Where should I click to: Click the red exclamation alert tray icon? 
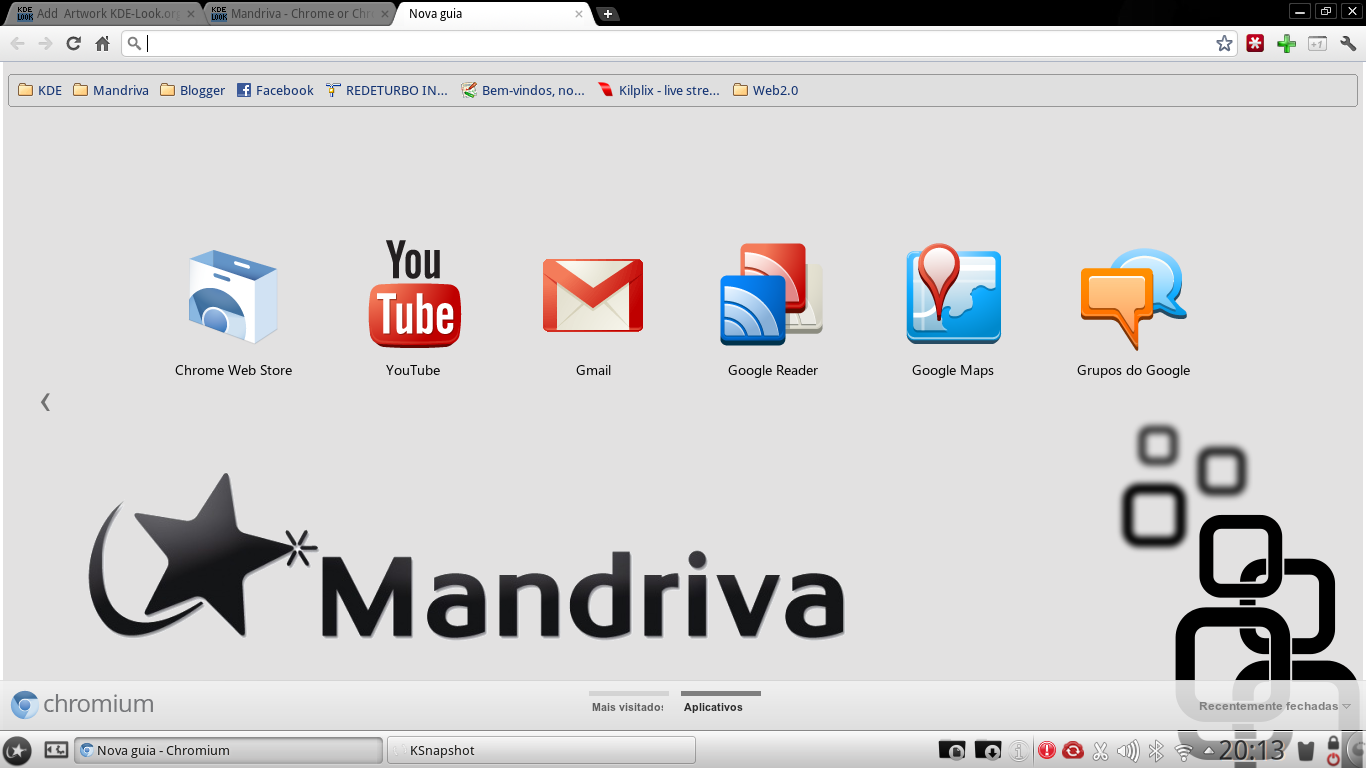[x=1046, y=750]
